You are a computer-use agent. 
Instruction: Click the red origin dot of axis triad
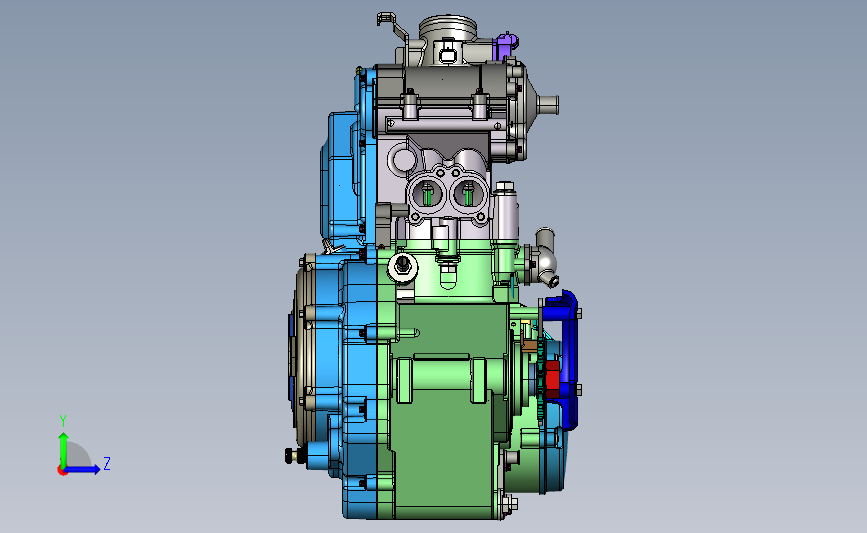62,471
